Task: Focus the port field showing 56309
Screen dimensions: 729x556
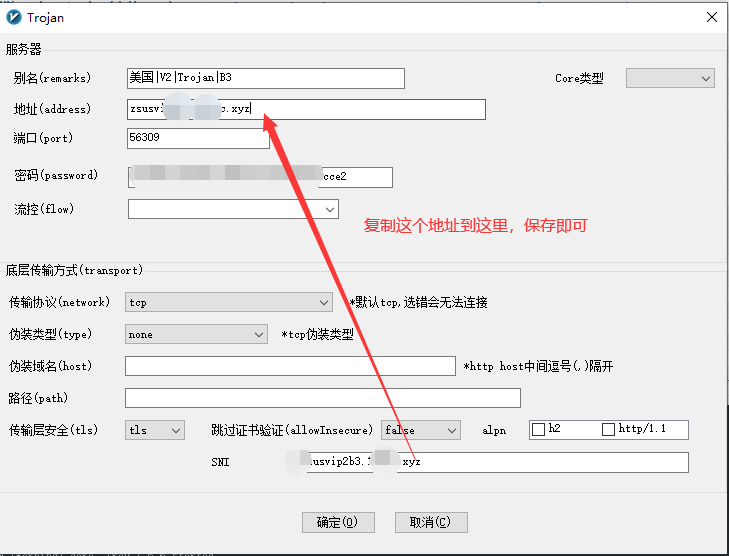Action: tap(198, 138)
